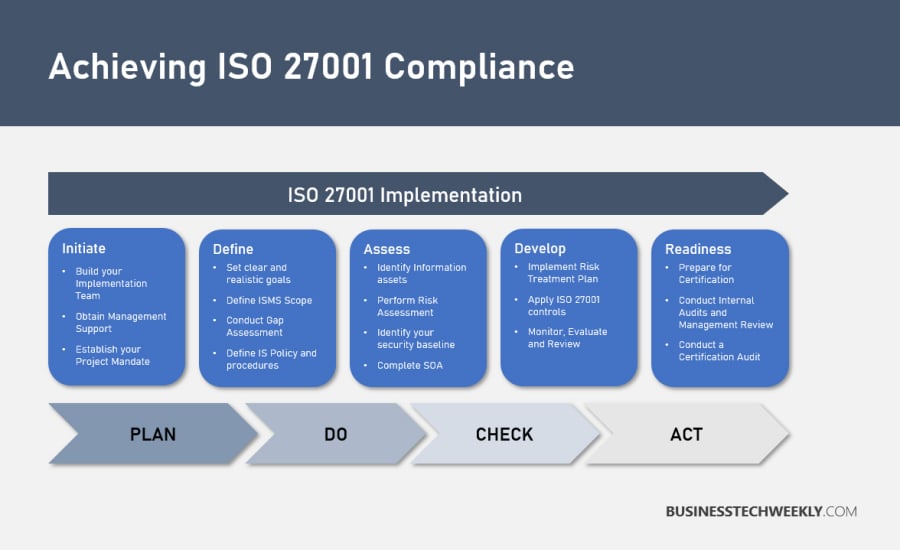Select 'Define IS Policy and procedures' bullet

(x=271, y=359)
